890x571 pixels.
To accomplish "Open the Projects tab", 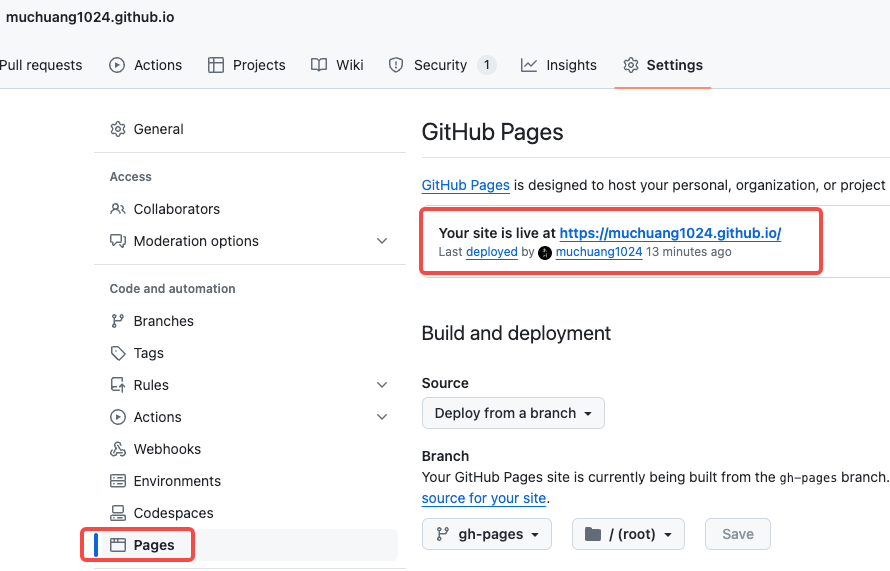I will pos(247,65).
